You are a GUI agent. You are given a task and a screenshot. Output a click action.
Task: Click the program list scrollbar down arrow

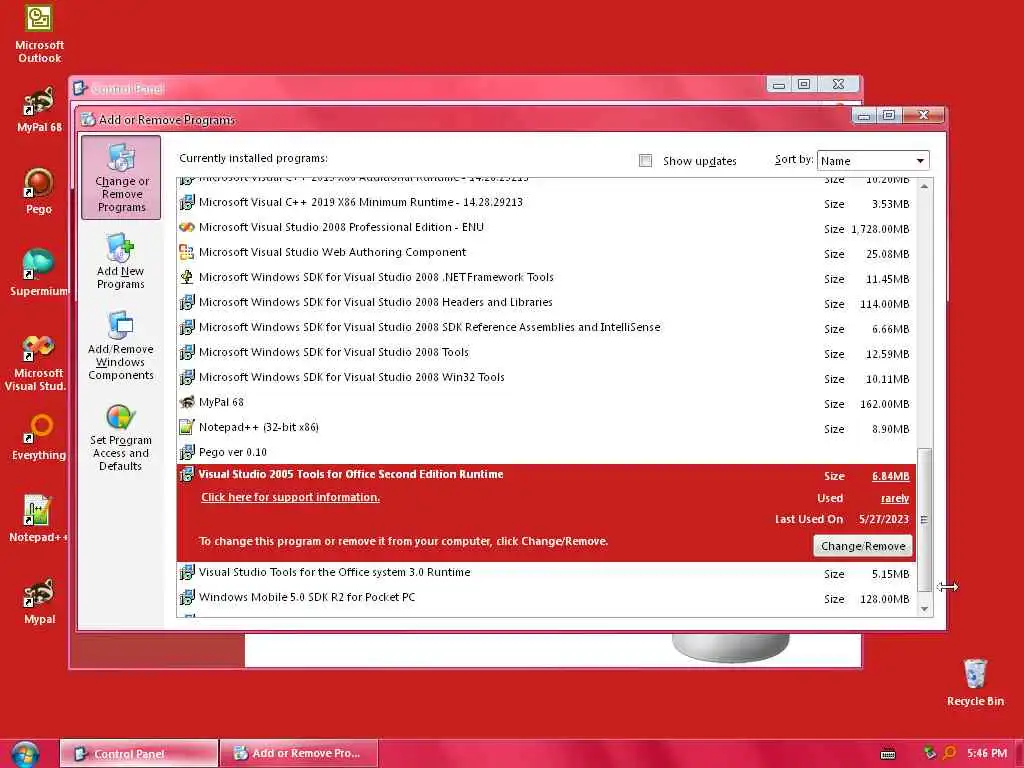pyautogui.click(x=924, y=609)
